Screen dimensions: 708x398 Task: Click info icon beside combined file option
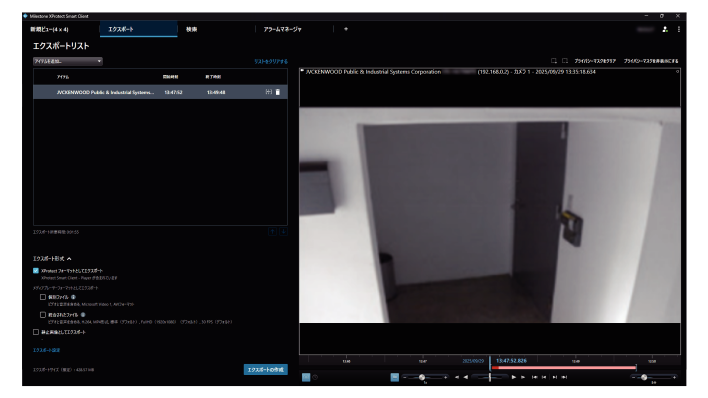(83, 315)
